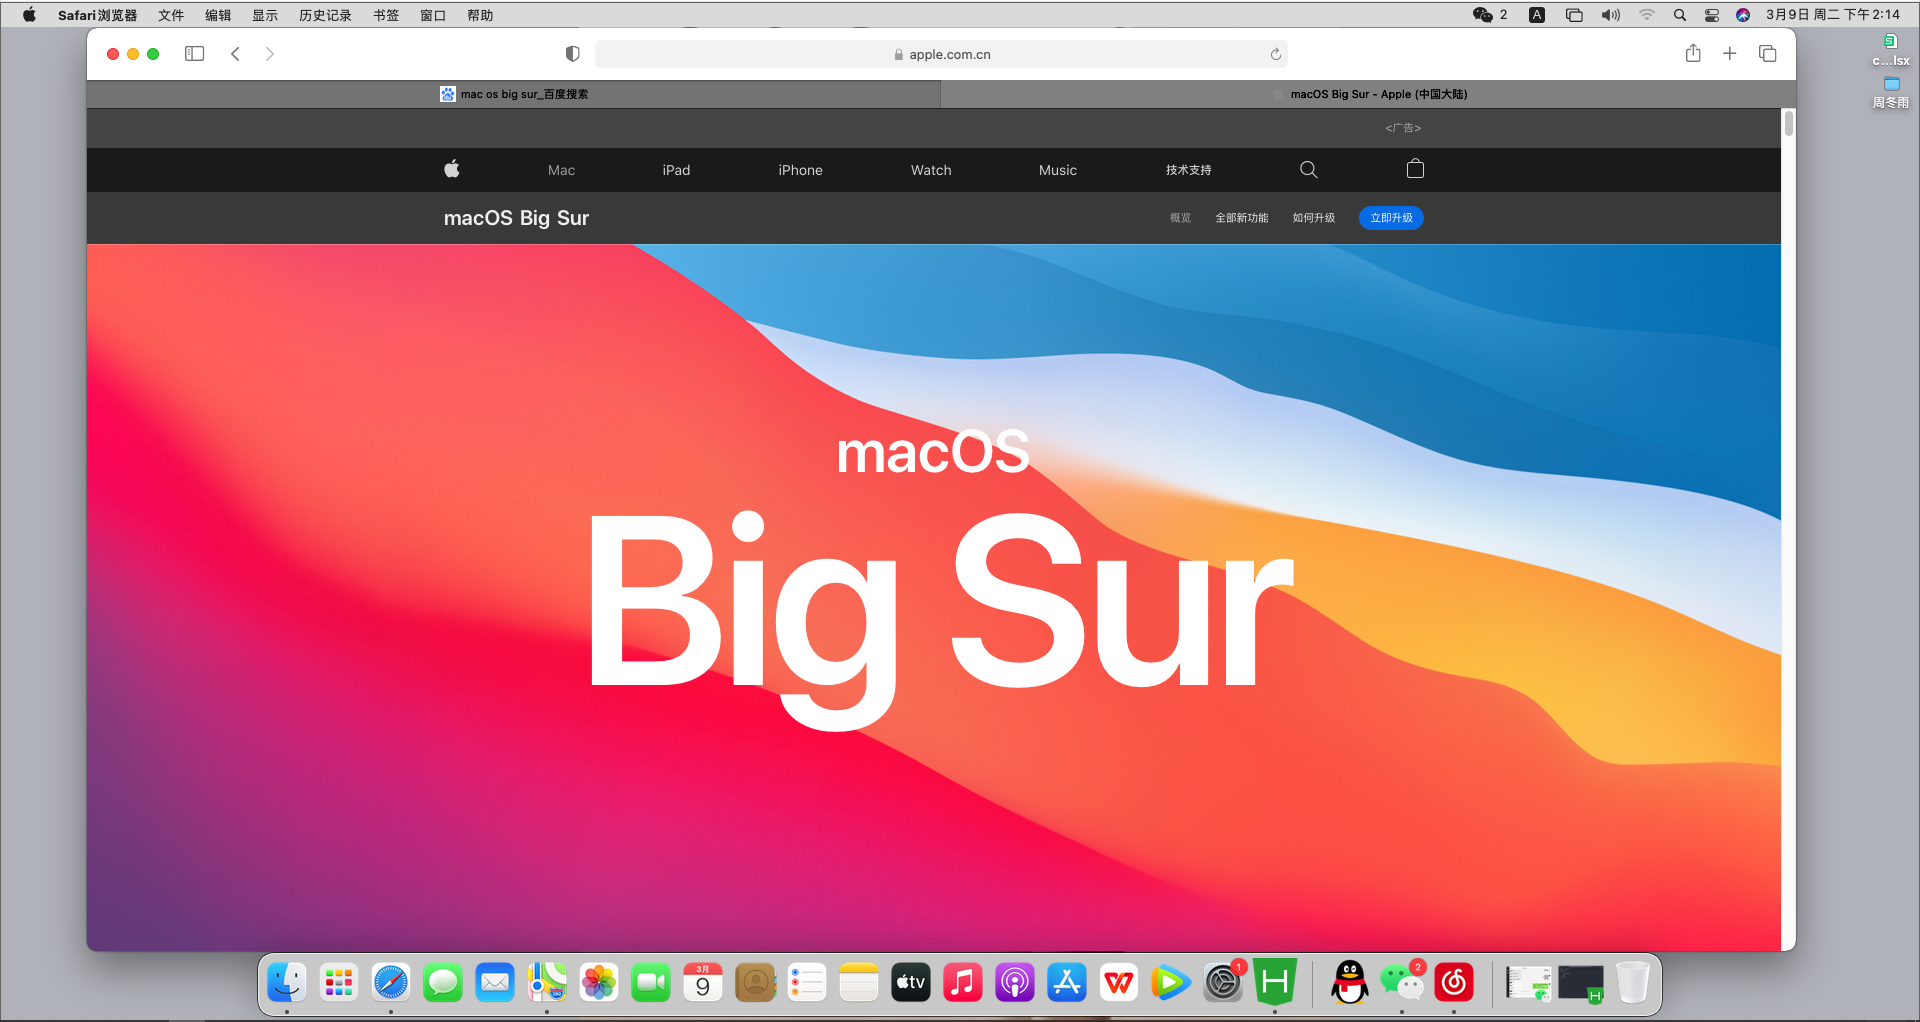Open the 帮助 menu
Image resolution: width=1920 pixels, height=1022 pixels.
pos(480,15)
